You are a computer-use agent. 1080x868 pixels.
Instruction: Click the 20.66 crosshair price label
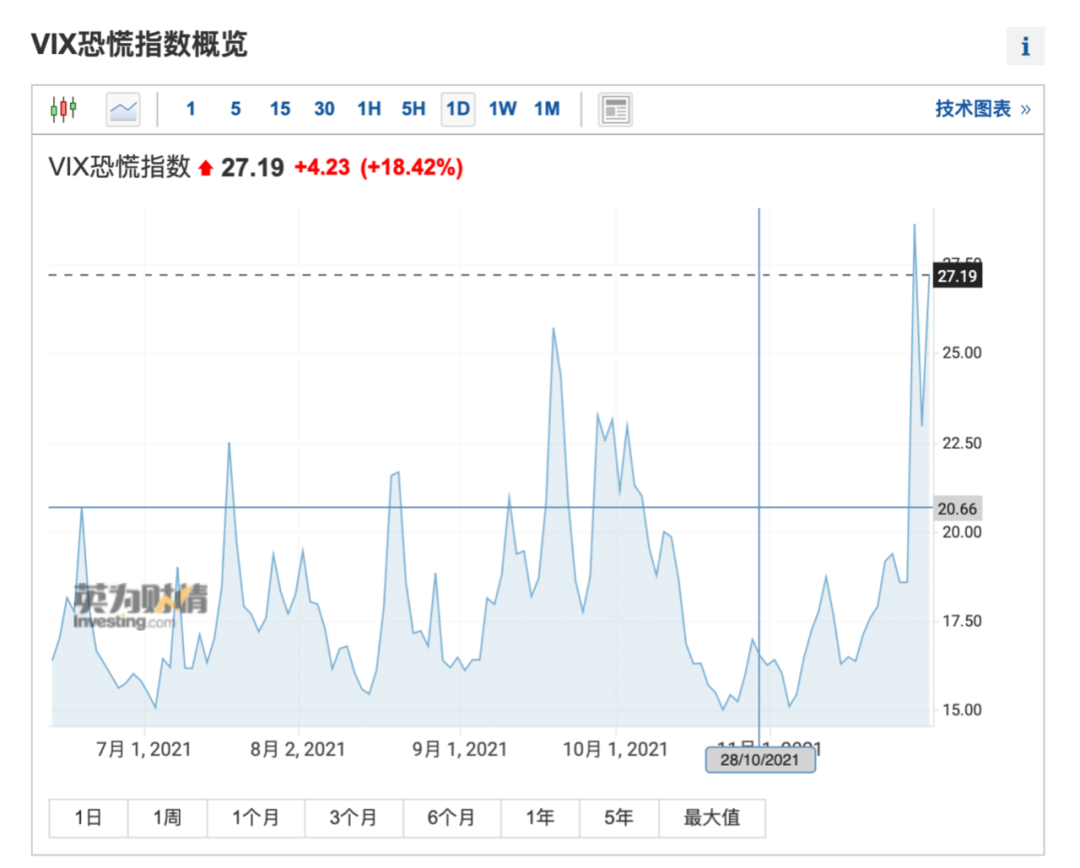957,509
